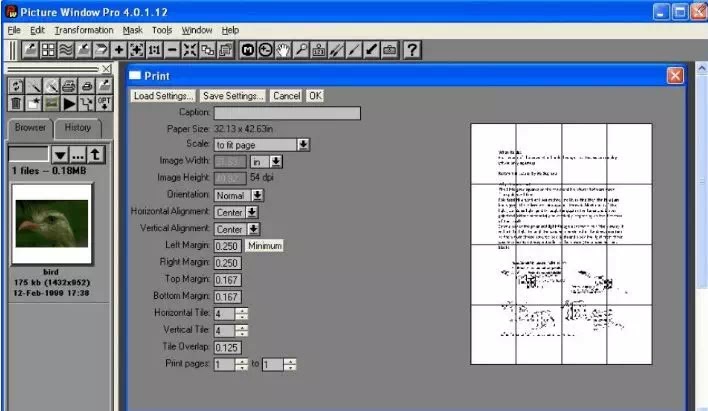
Task: Open the Mask menu
Action: click(132, 30)
